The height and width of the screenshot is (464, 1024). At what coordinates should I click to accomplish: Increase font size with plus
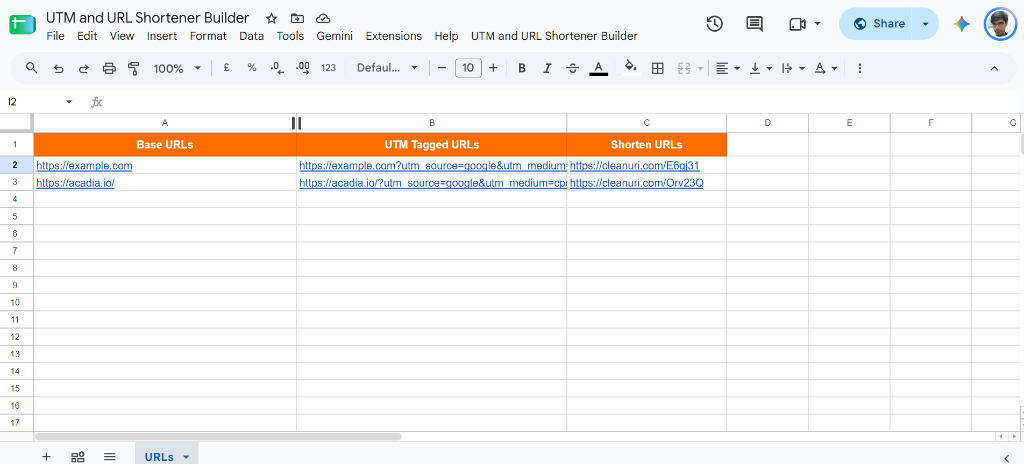[493, 68]
